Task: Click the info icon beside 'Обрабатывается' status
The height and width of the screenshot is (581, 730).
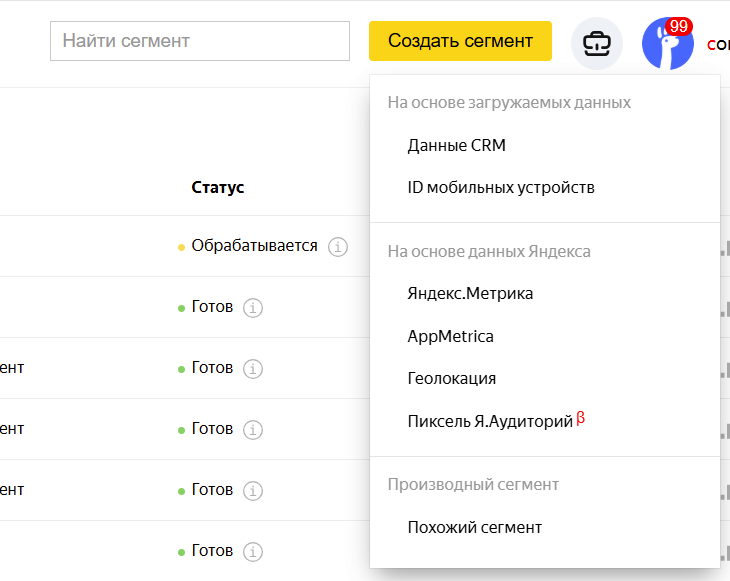Action: pos(338,247)
